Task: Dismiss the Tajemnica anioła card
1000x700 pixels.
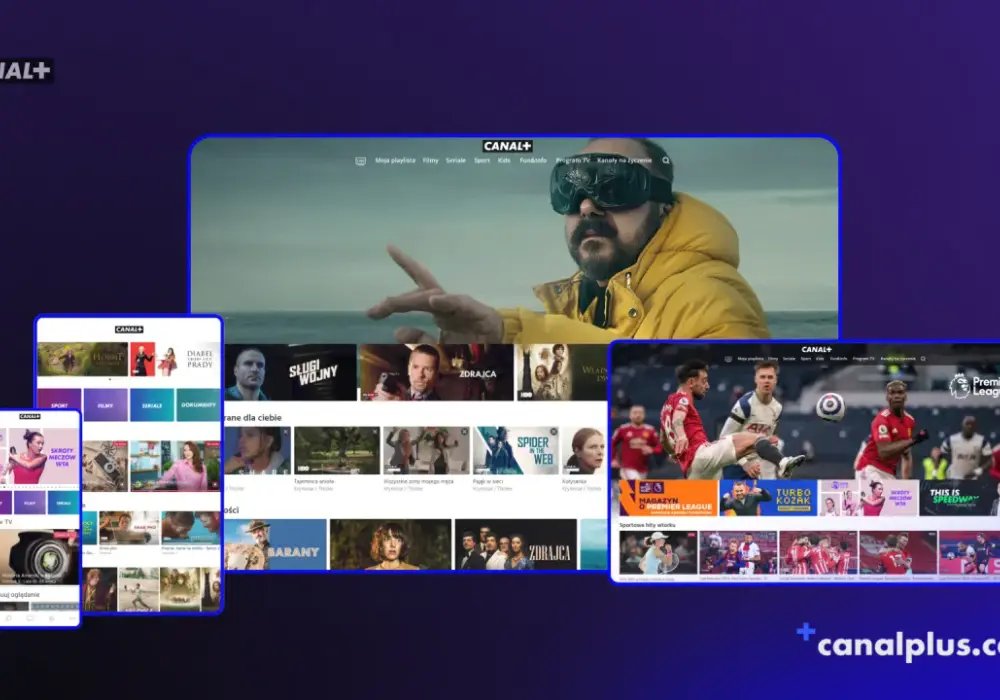Action: point(375,432)
